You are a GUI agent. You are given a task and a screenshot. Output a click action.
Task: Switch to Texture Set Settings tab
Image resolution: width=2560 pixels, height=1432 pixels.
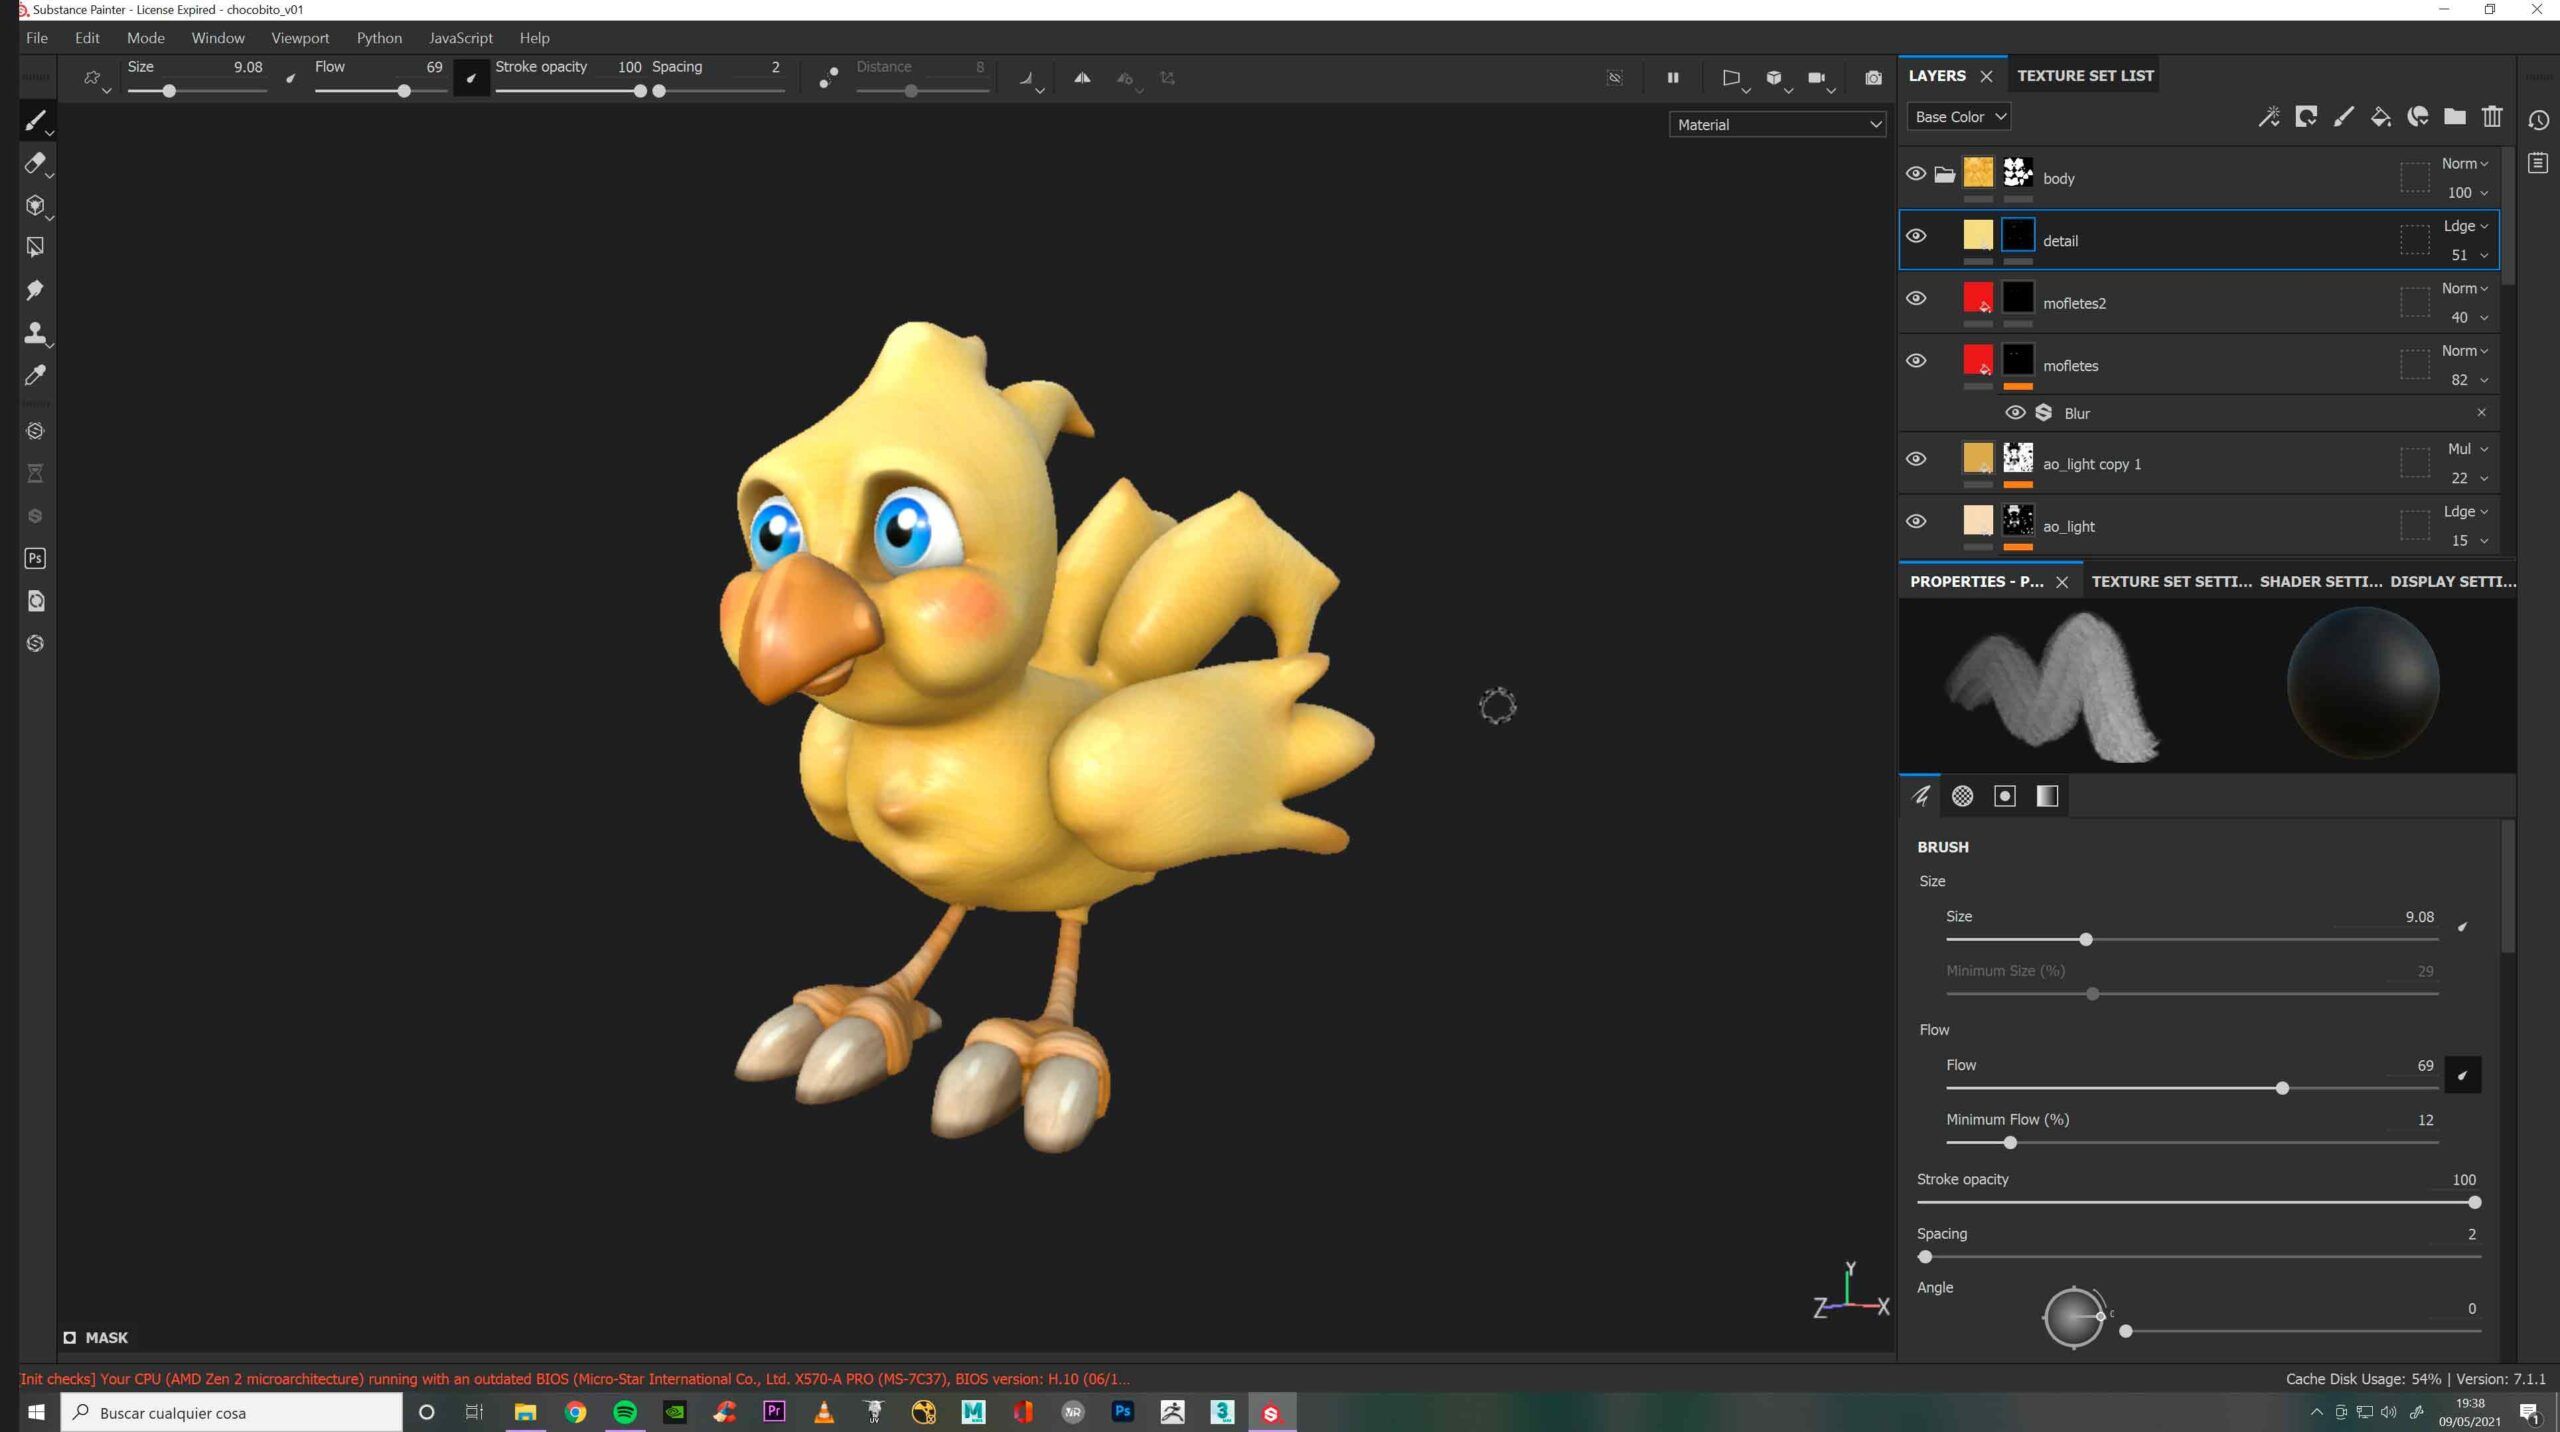2171,582
